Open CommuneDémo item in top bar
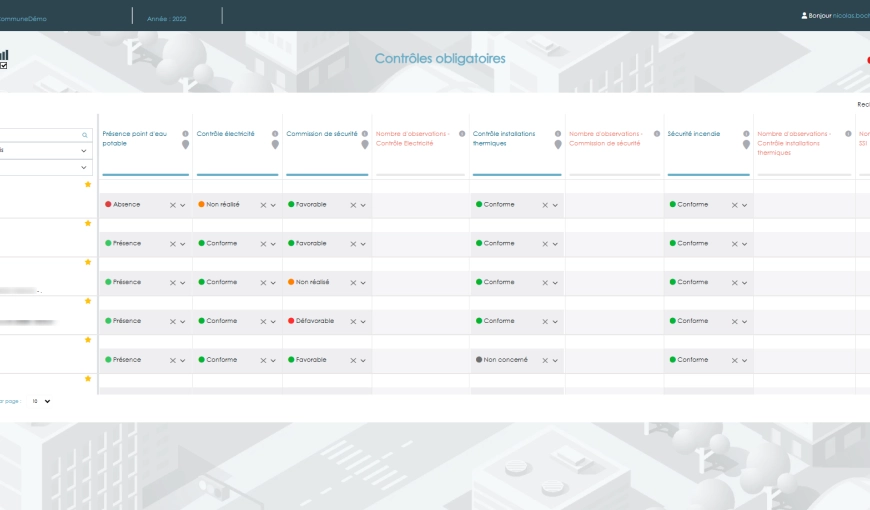Viewport: 870px width, 510px height. point(23,19)
